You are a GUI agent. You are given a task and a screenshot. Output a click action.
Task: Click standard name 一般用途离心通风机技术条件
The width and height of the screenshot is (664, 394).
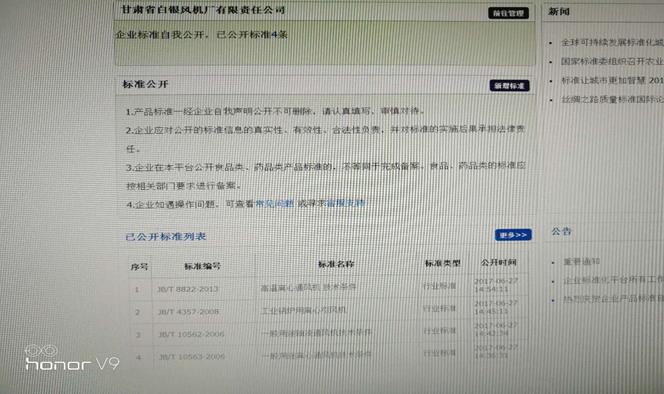coord(316,355)
